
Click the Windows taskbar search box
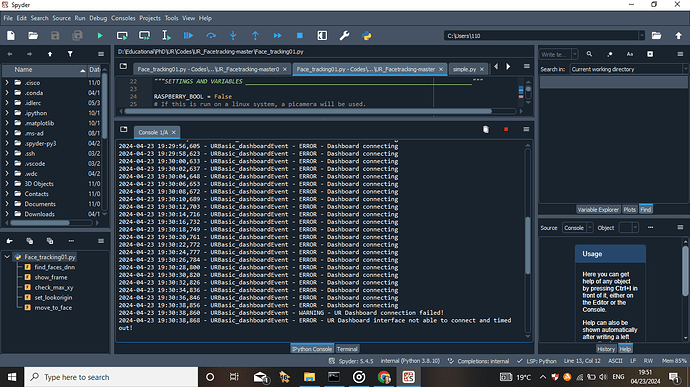tap(111, 377)
